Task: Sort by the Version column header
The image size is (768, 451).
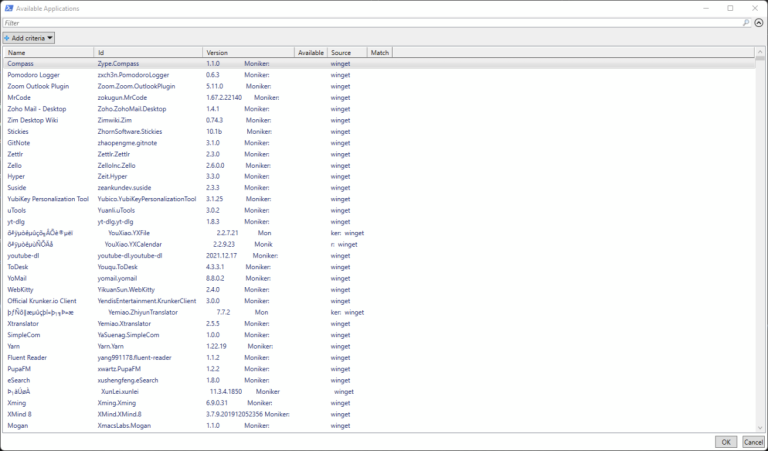Action: click(x=249, y=52)
